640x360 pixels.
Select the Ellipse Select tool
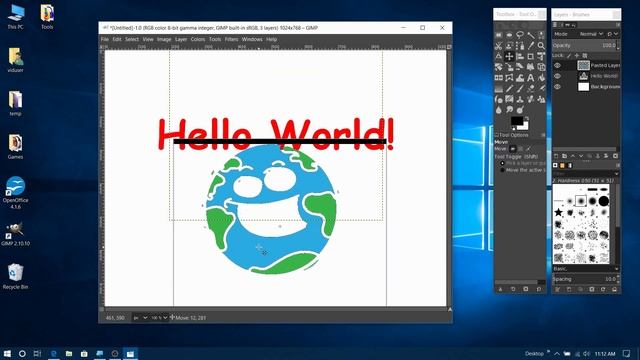(509, 35)
